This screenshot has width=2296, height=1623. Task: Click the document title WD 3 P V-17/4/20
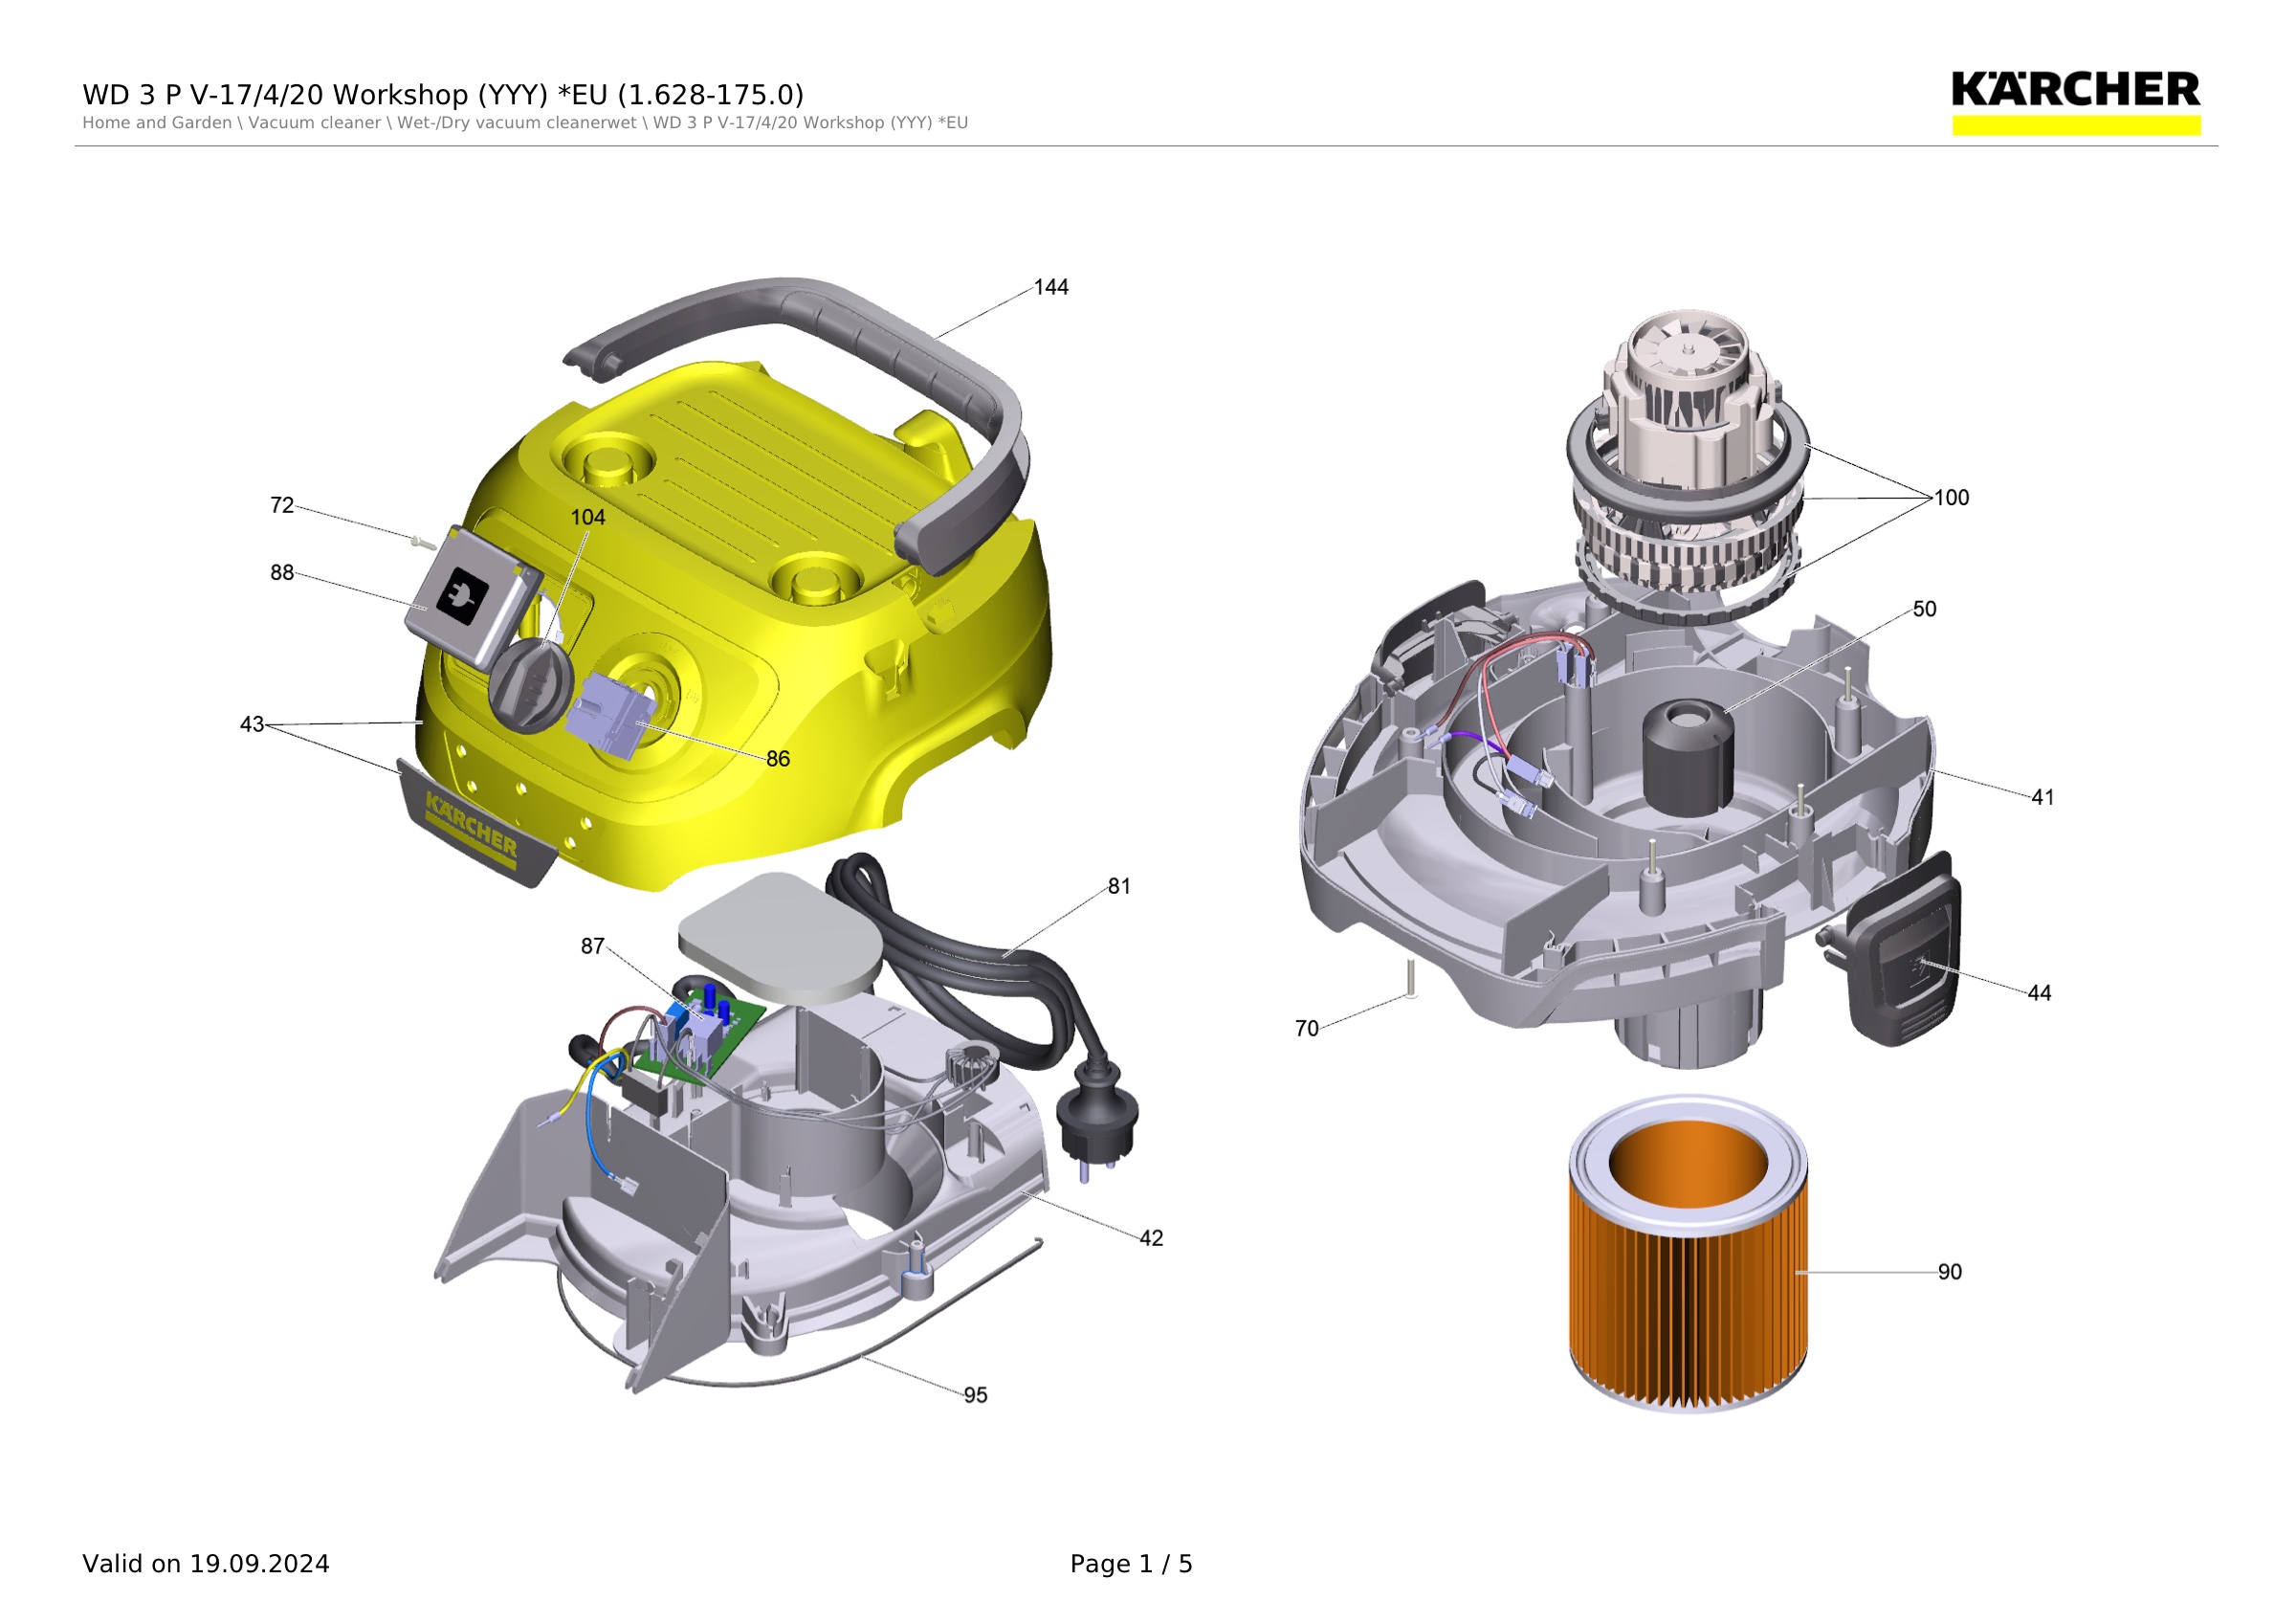pos(443,95)
